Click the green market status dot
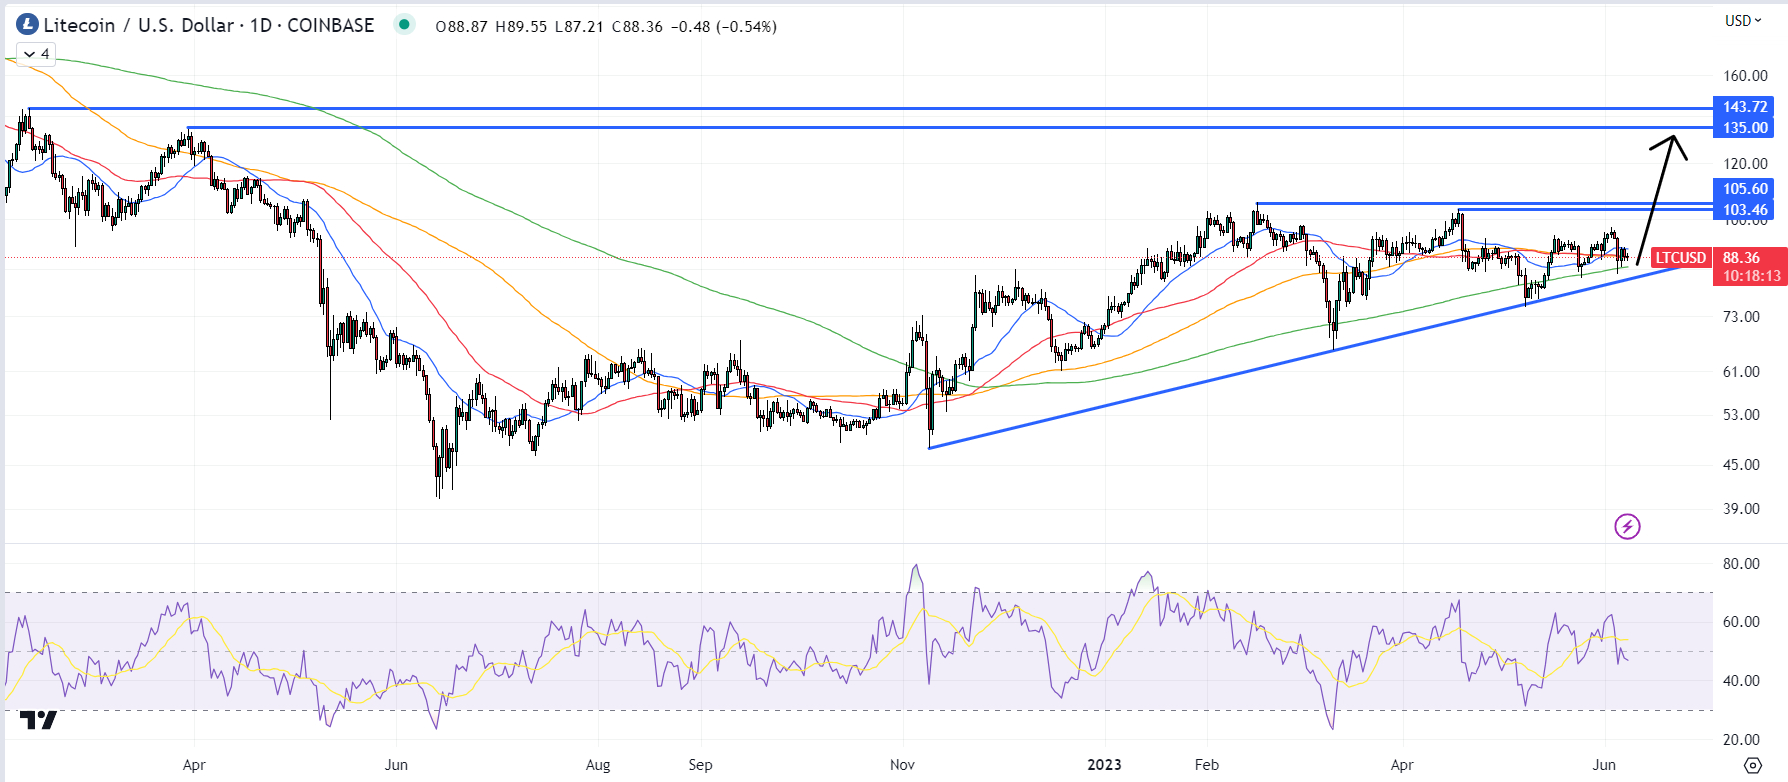1788x782 pixels. [x=404, y=24]
